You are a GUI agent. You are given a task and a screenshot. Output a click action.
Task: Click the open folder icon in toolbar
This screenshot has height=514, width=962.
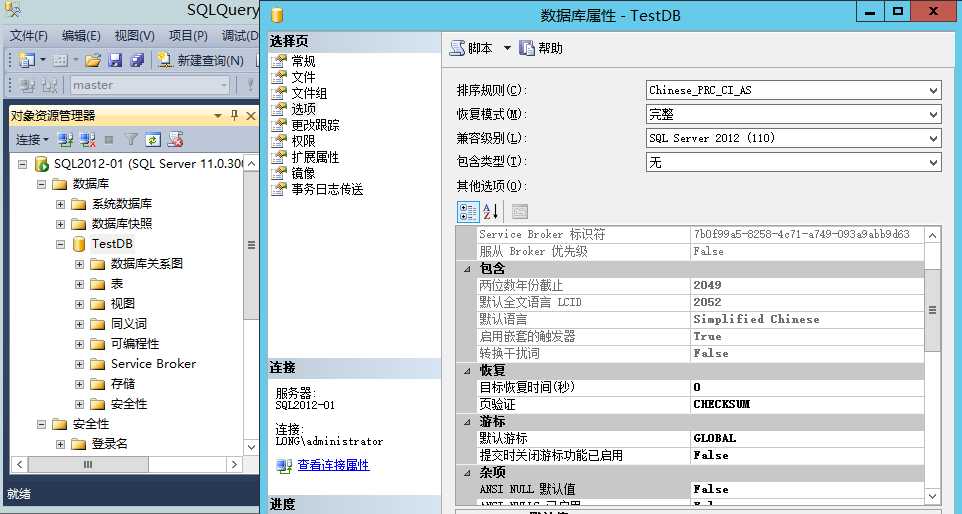click(x=93, y=60)
